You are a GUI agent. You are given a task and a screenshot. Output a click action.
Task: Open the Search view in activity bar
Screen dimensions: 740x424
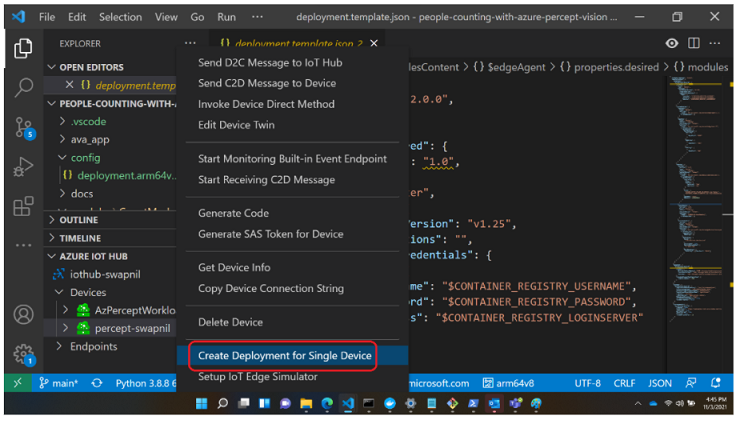[x=23, y=87]
